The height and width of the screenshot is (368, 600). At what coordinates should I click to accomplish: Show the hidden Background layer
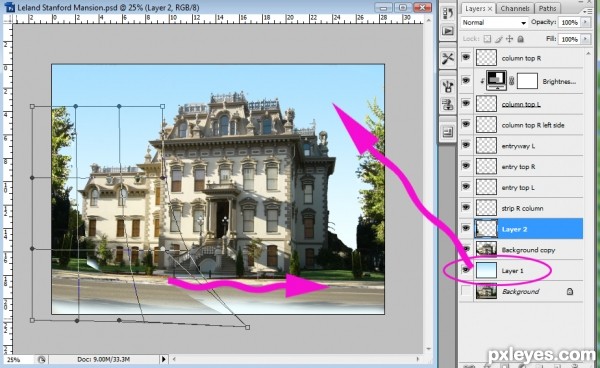click(x=466, y=291)
